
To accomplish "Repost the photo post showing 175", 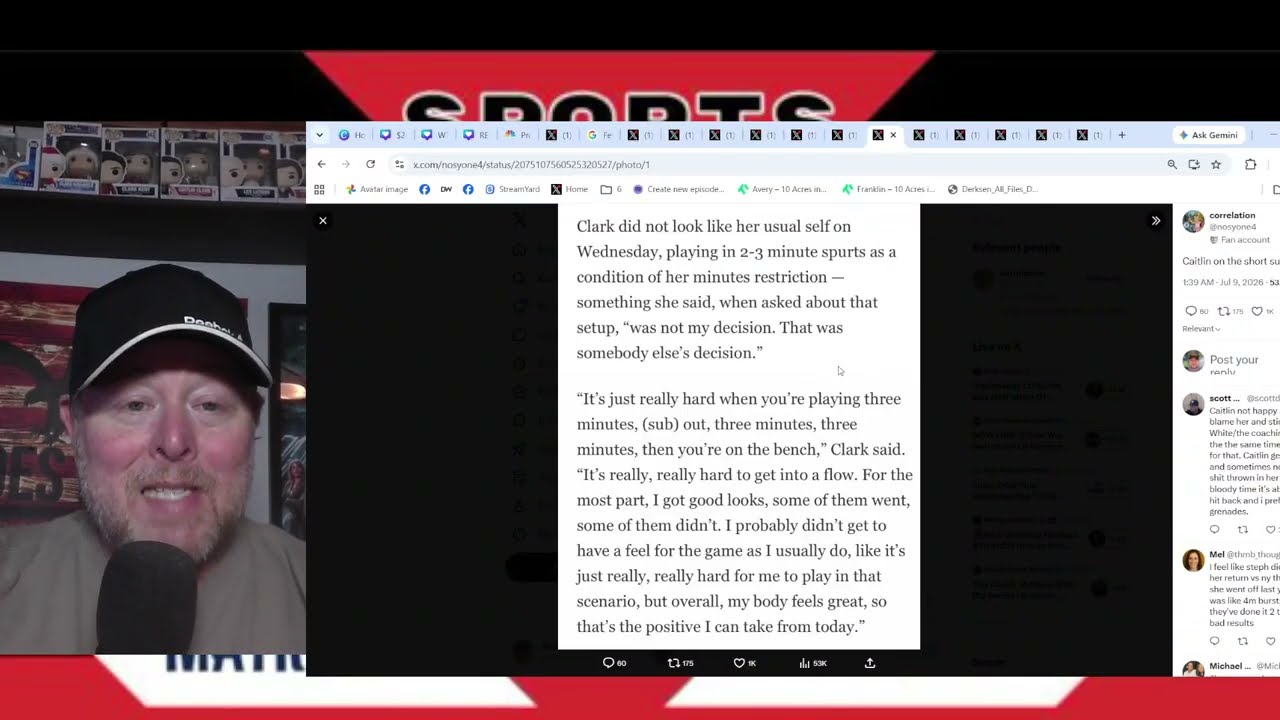I will coord(680,663).
